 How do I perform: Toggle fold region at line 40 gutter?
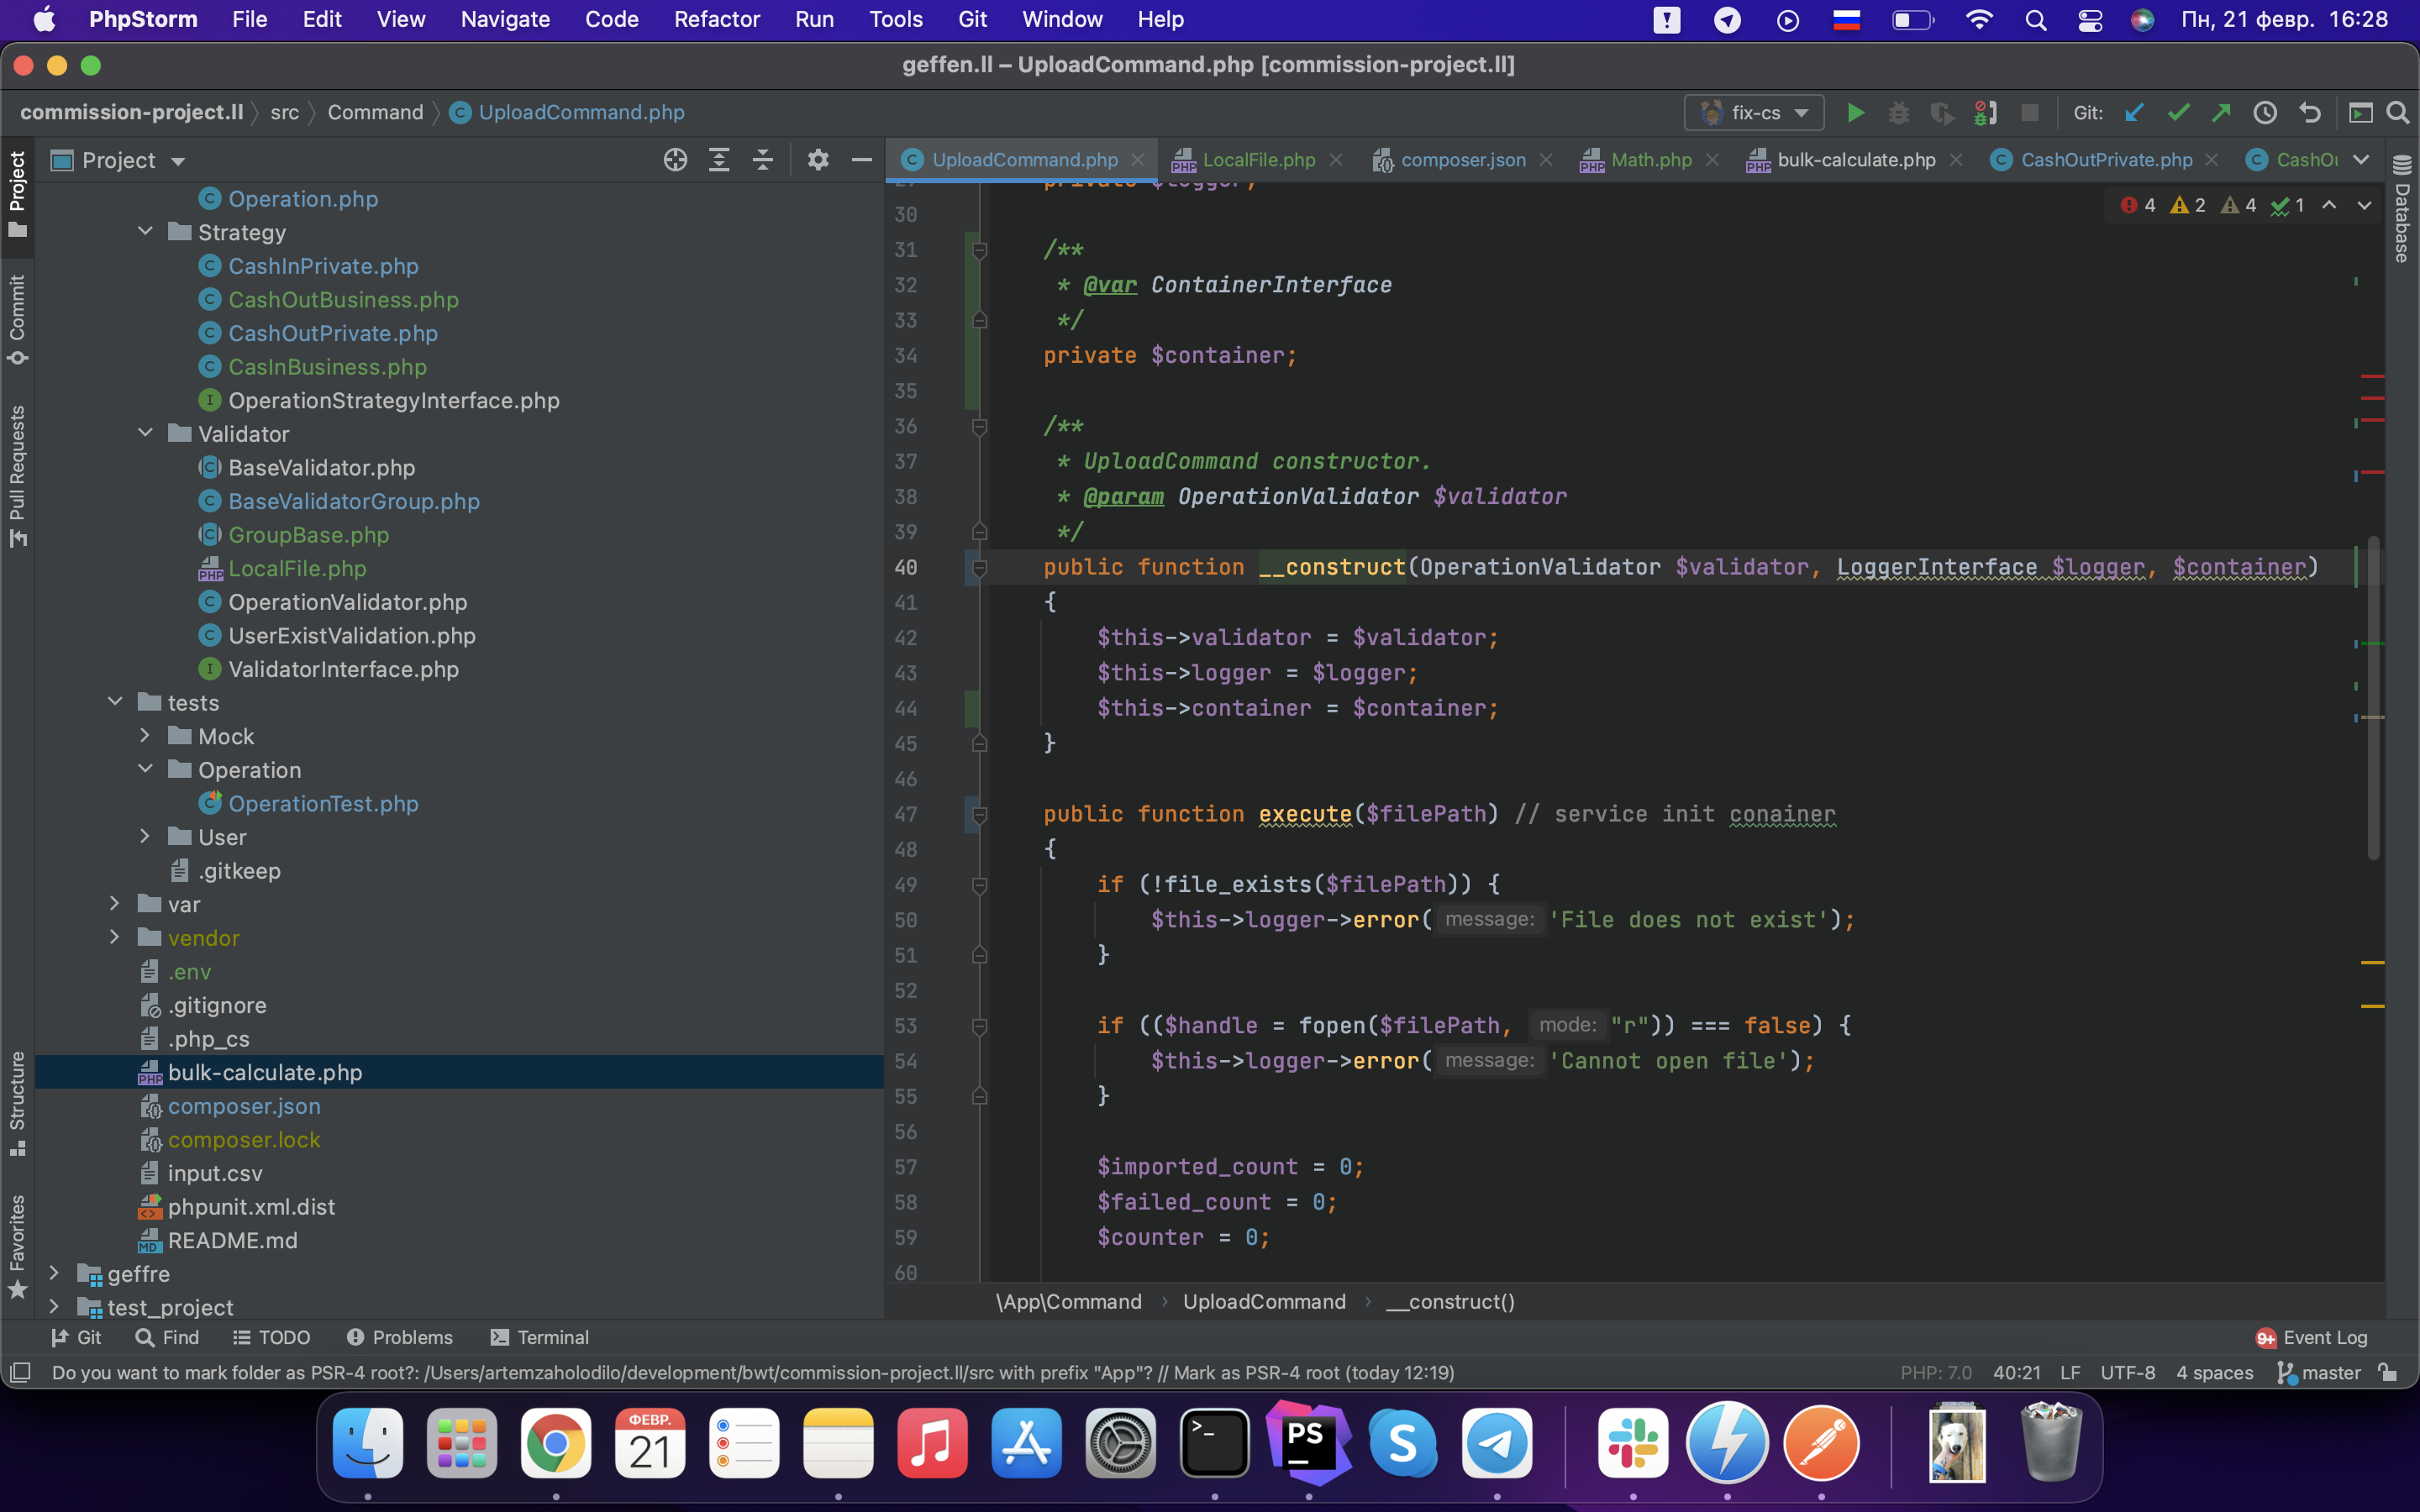(x=980, y=568)
